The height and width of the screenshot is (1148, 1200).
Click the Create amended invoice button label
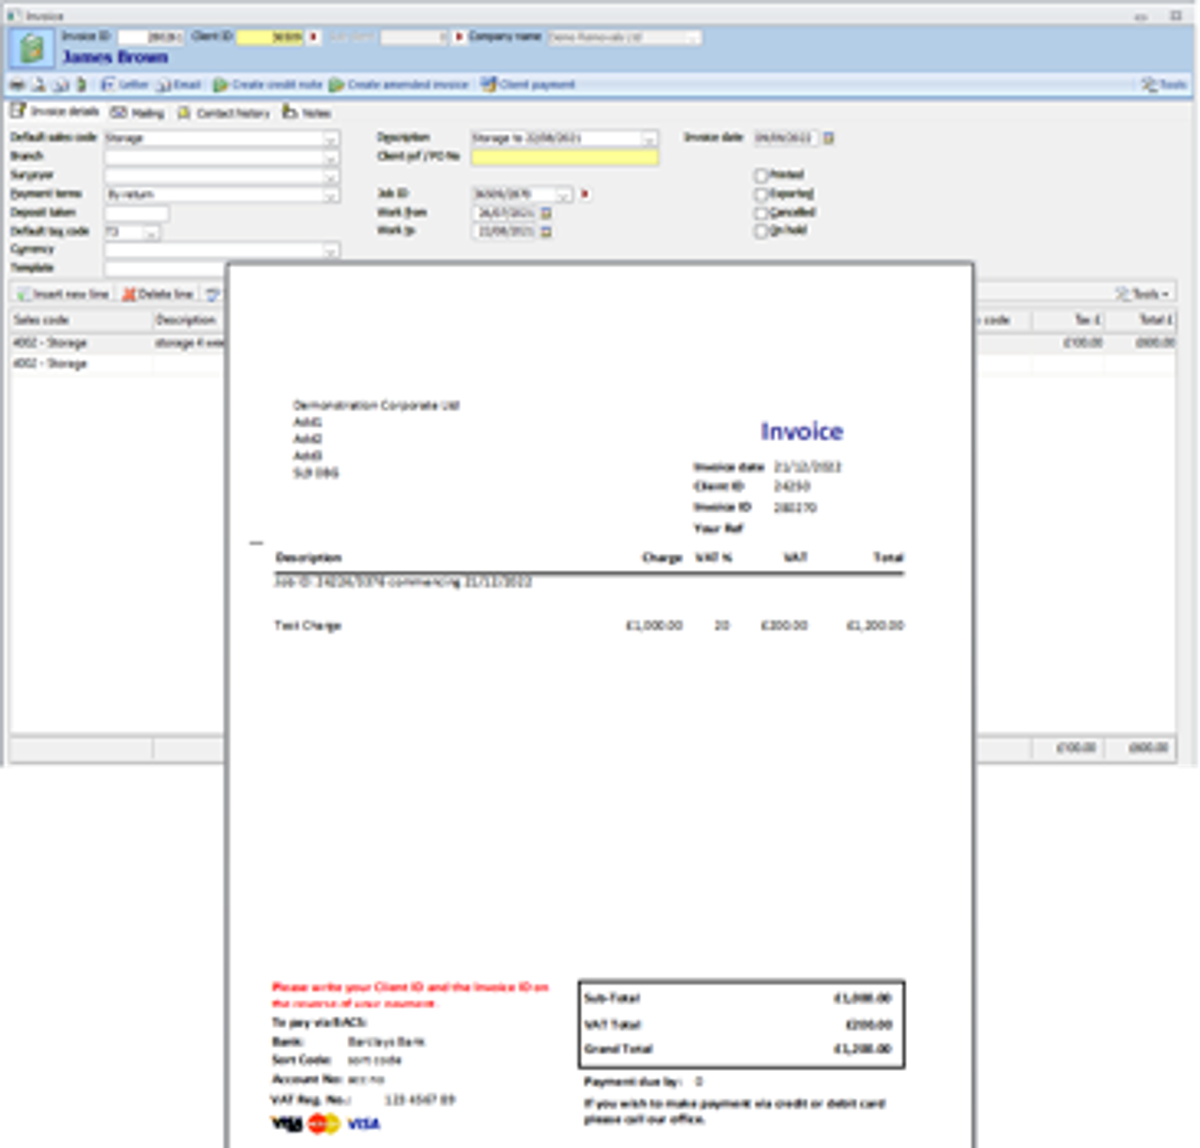(408, 85)
